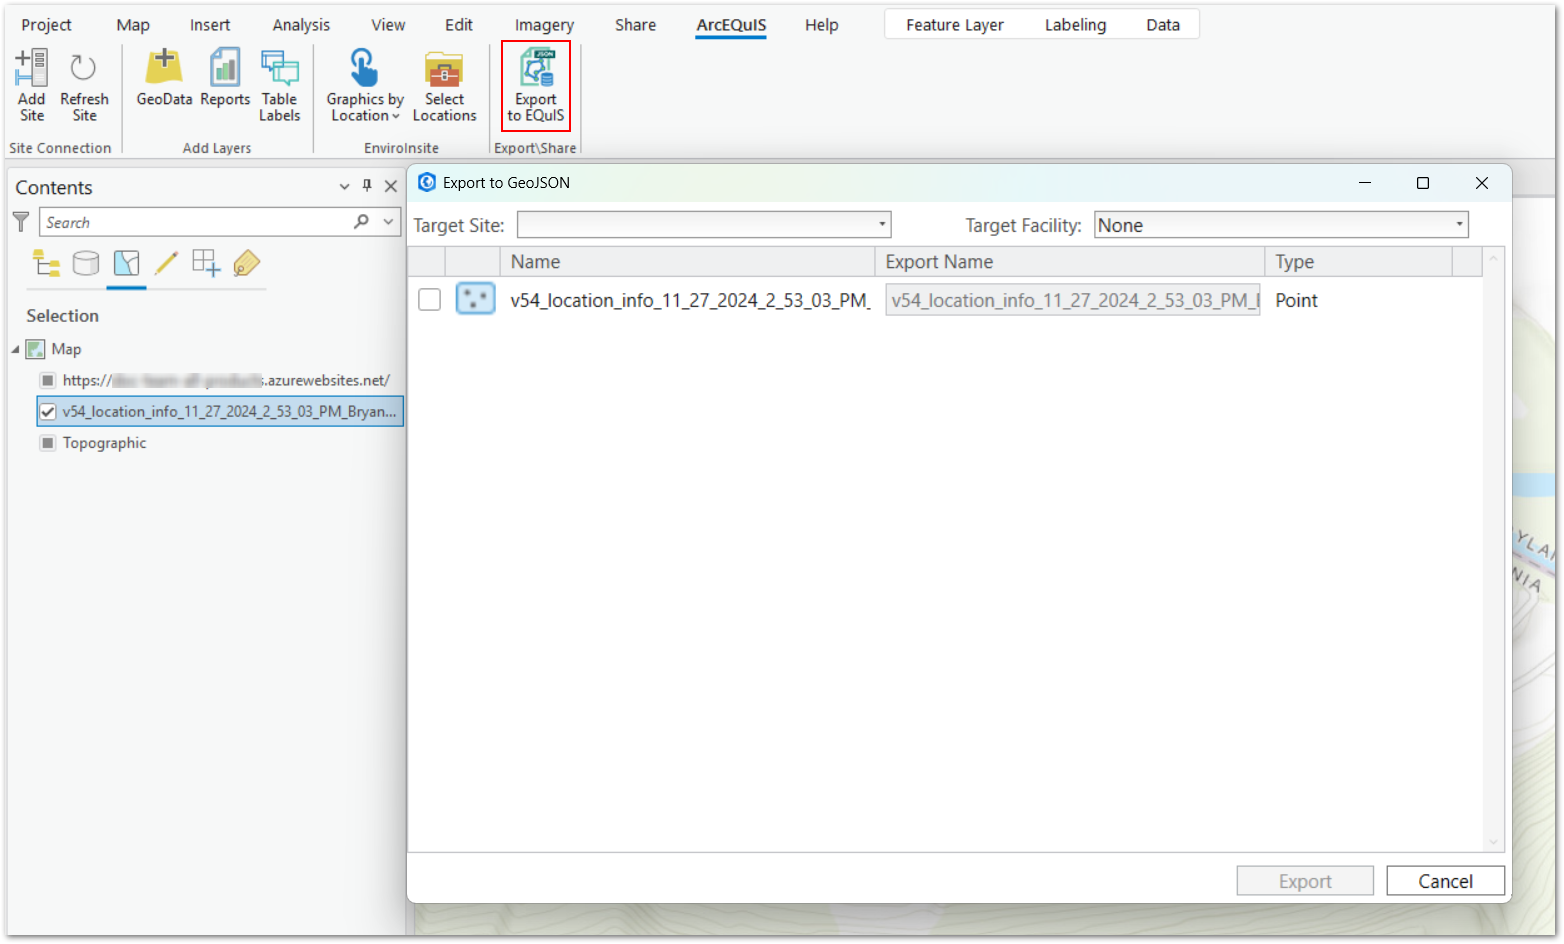This screenshot has height=944, width=1564.
Task: Click the Point type cell
Action: coord(1296,300)
